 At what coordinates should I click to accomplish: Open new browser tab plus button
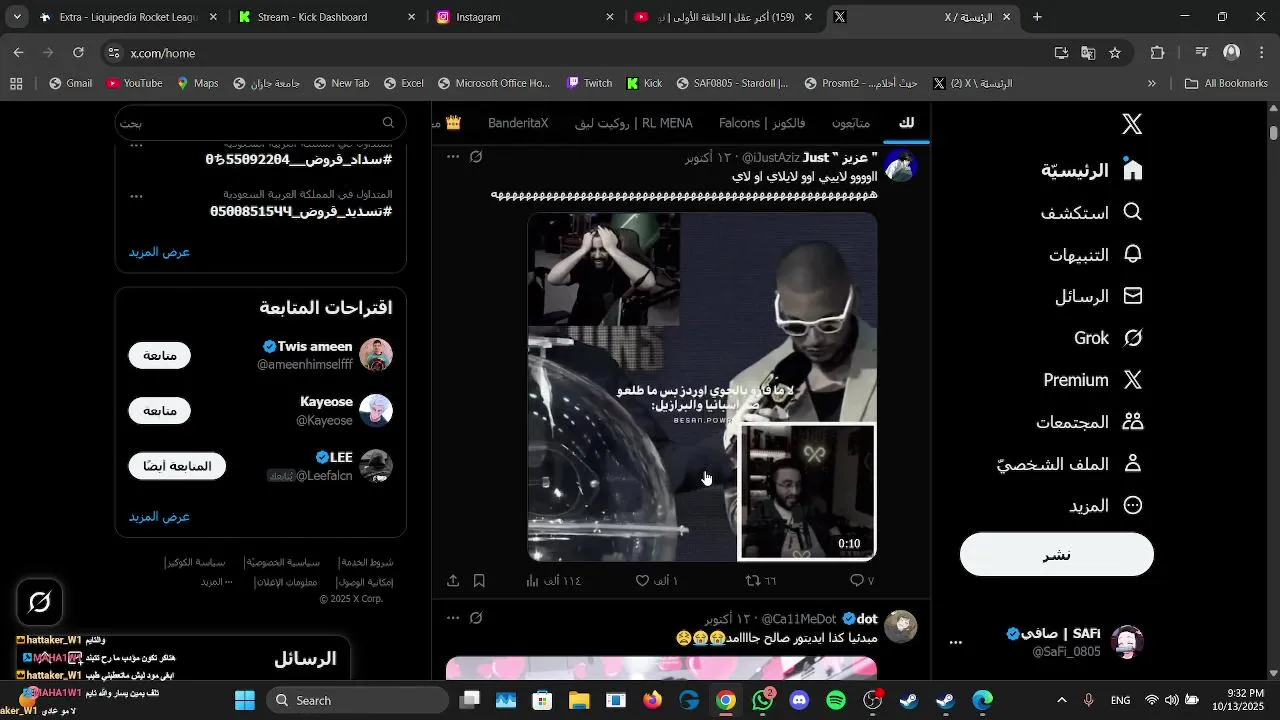tap(1037, 17)
